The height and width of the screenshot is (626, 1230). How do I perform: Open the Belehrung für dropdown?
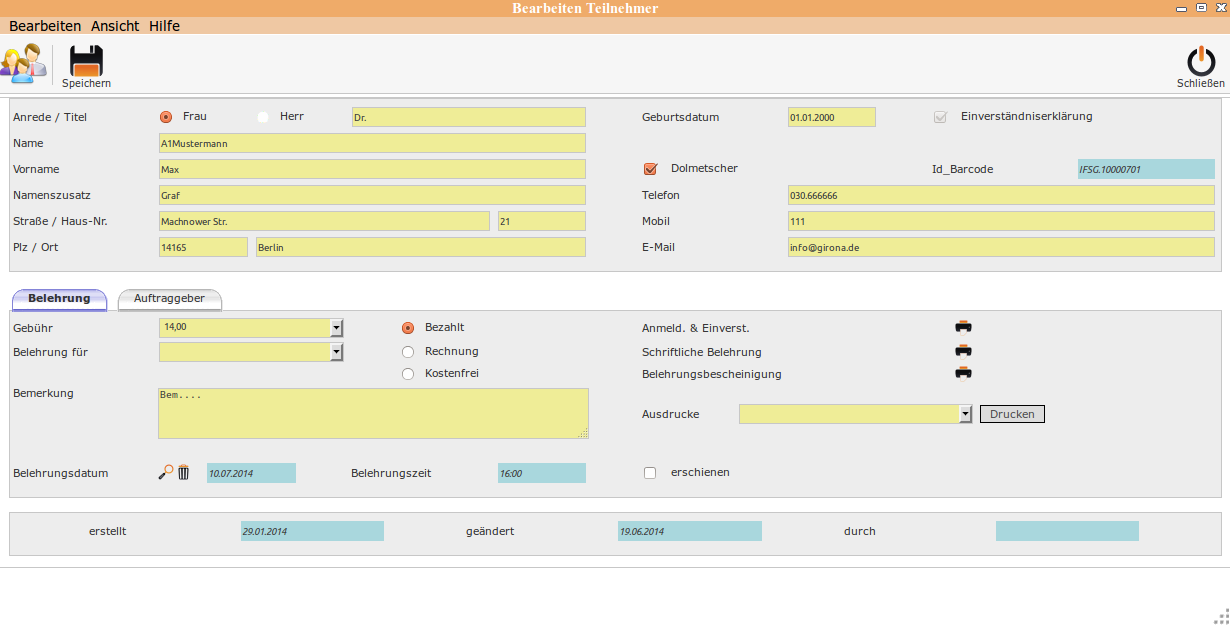click(x=336, y=352)
